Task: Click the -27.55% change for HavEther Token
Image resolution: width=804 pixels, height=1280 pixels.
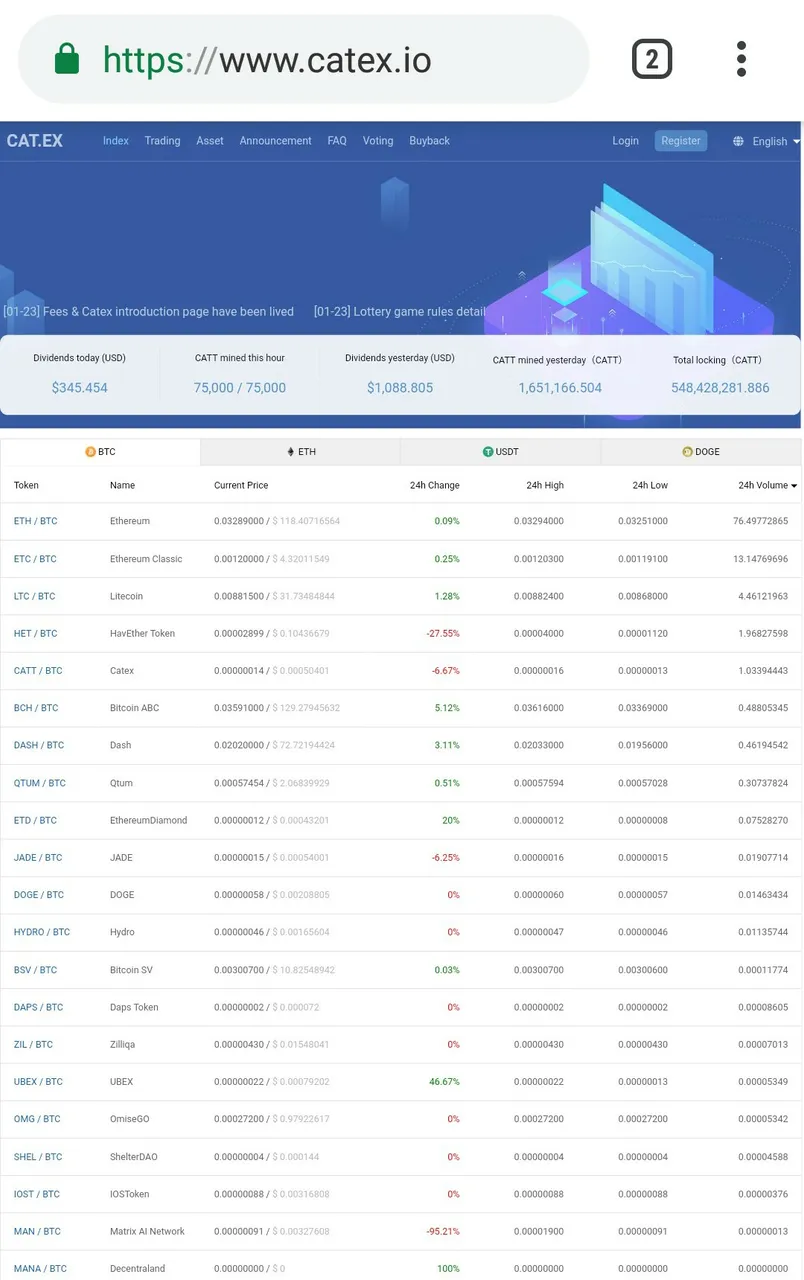Action: 443,634
